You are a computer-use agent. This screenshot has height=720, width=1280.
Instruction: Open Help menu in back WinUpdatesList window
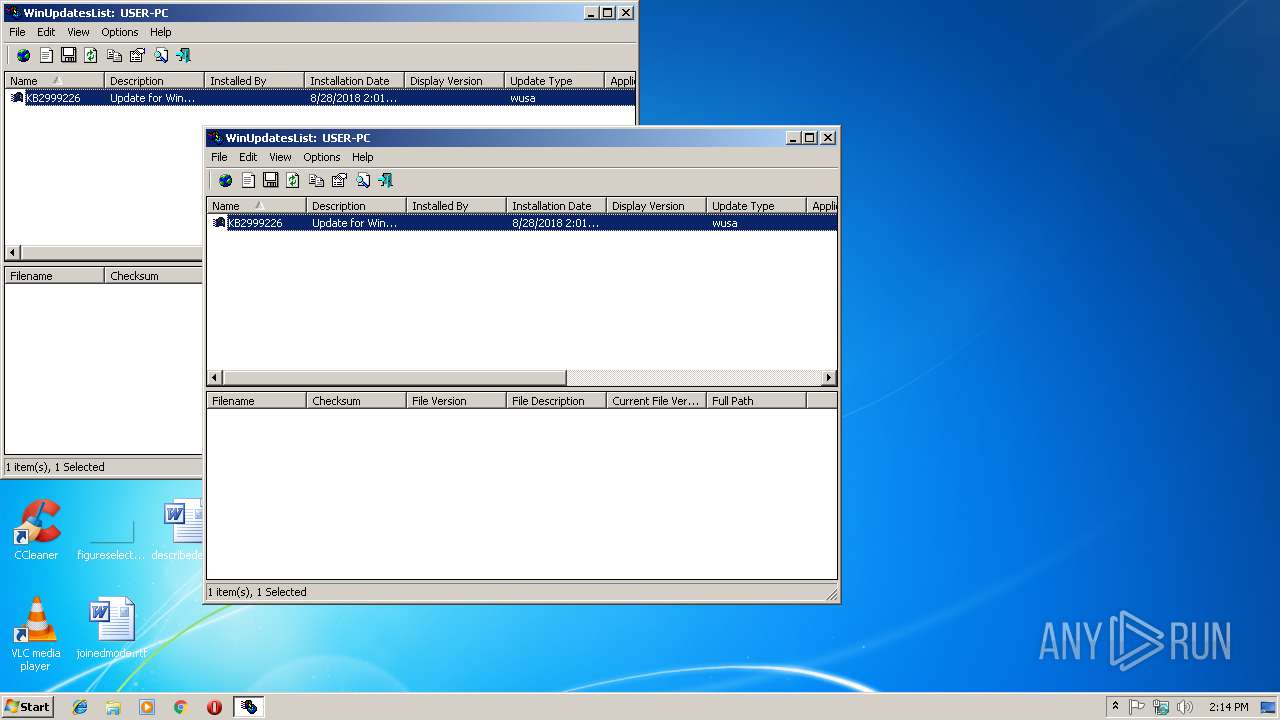161,32
